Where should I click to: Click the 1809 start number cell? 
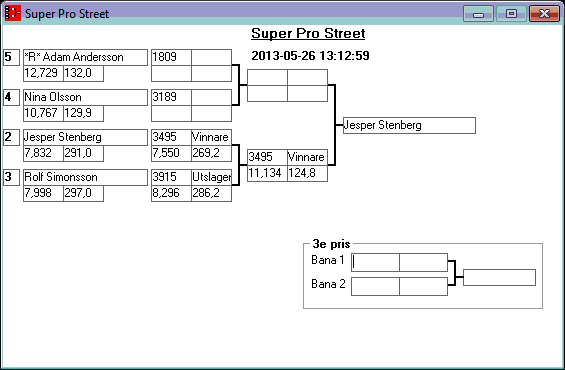coord(171,57)
